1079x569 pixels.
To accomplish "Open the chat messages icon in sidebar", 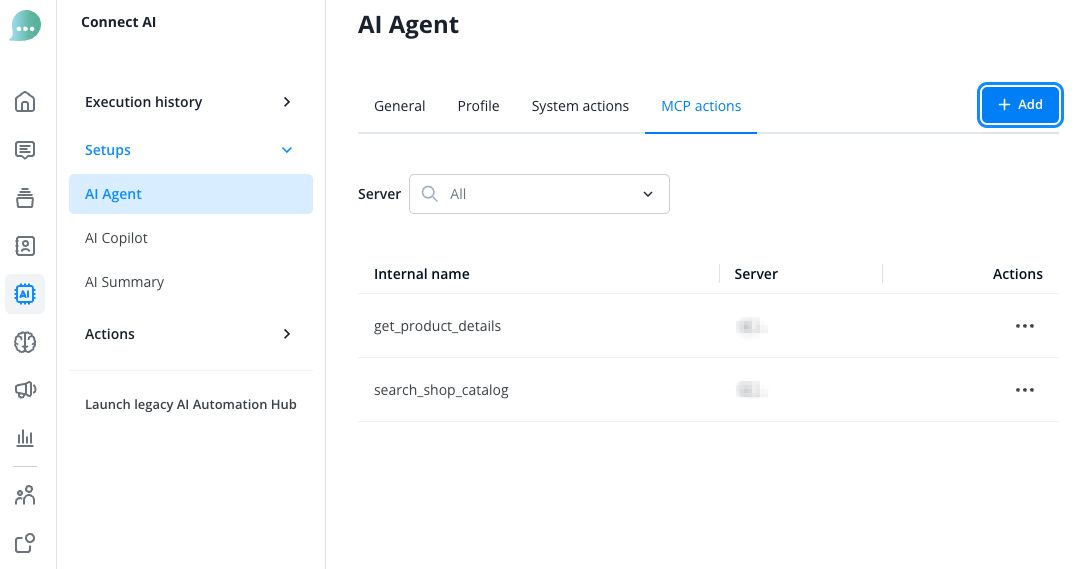I will tap(25, 150).
